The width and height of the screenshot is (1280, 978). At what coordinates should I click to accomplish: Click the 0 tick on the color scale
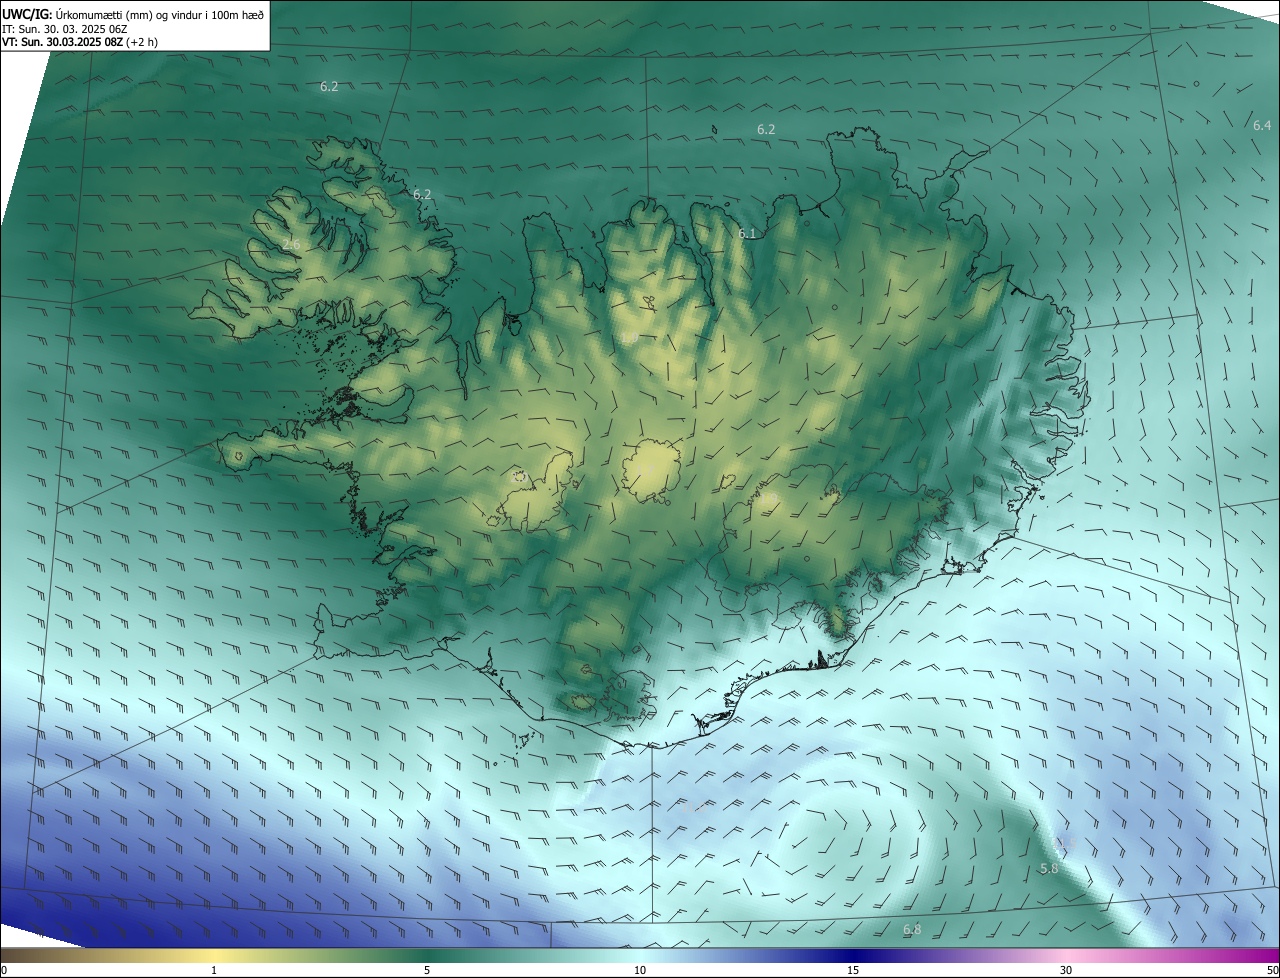[x=4, y=970]
